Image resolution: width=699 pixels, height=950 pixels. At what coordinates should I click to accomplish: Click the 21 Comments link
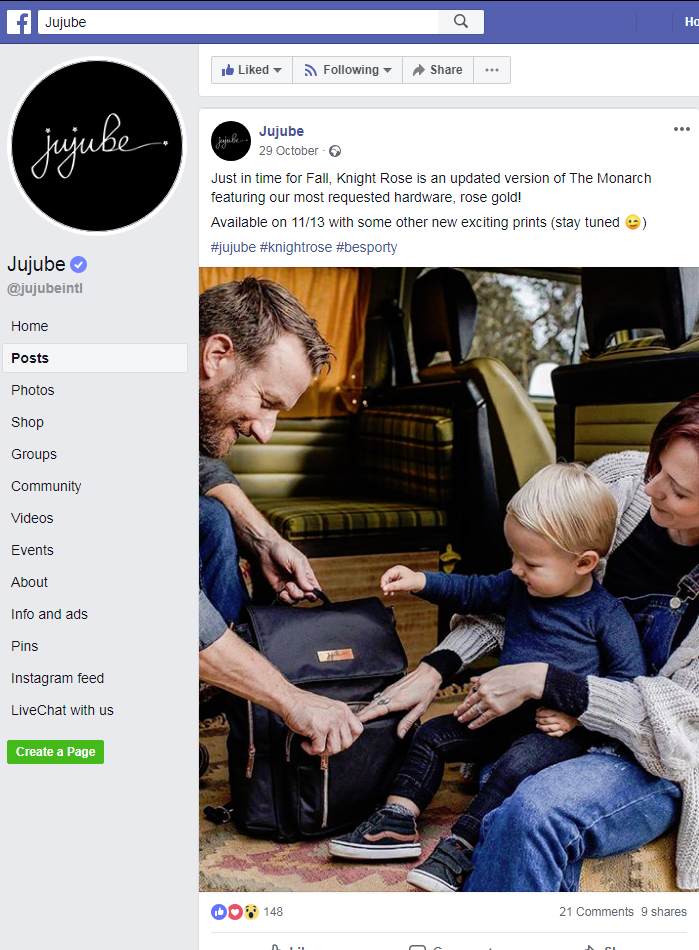(x=596, y=911)
